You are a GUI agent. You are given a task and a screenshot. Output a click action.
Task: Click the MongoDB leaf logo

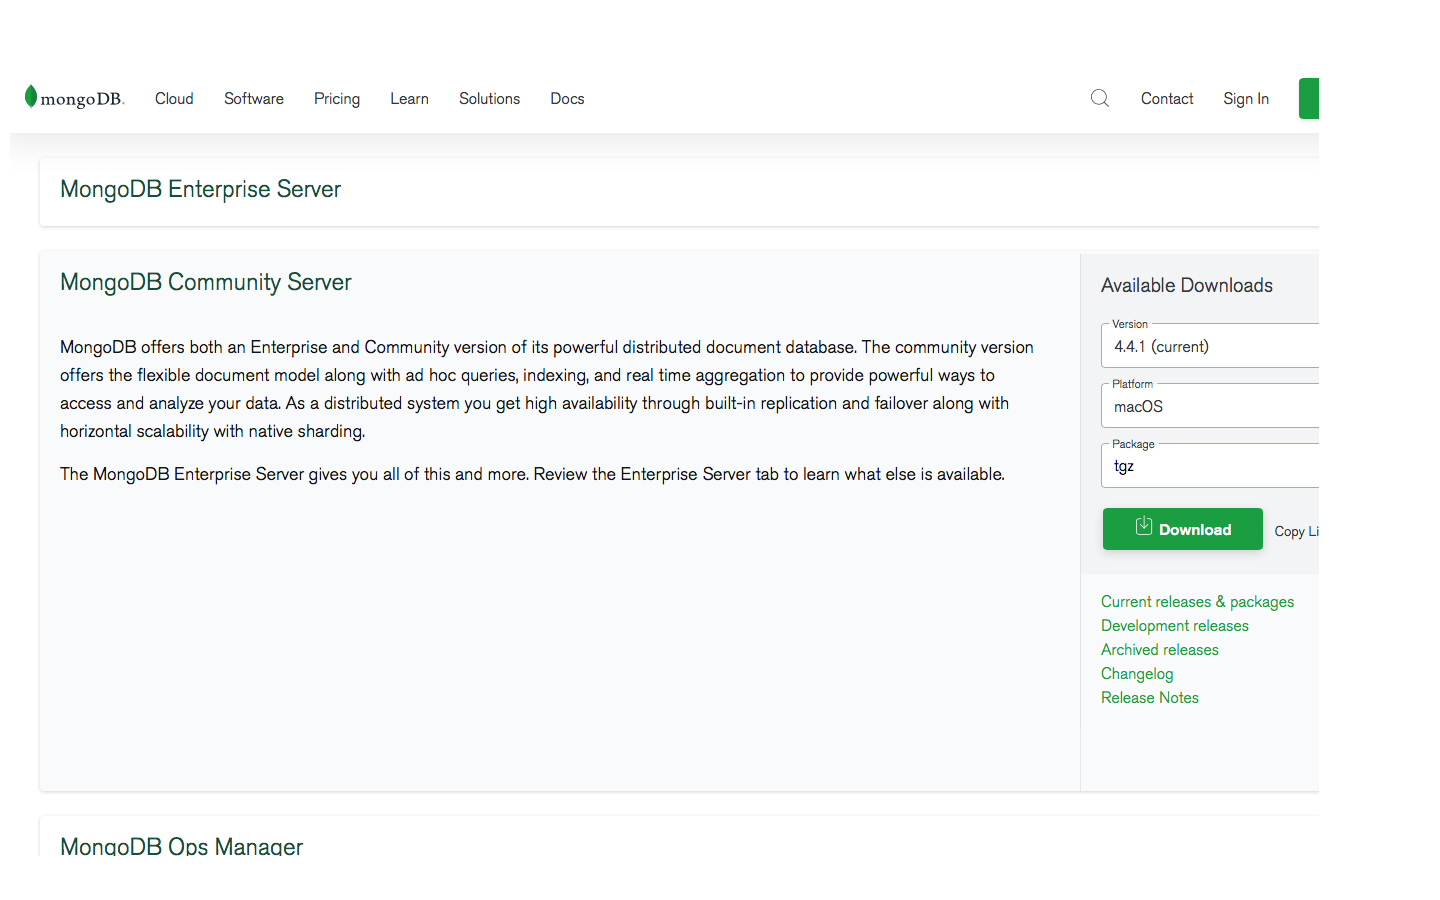tap(74, 98)
